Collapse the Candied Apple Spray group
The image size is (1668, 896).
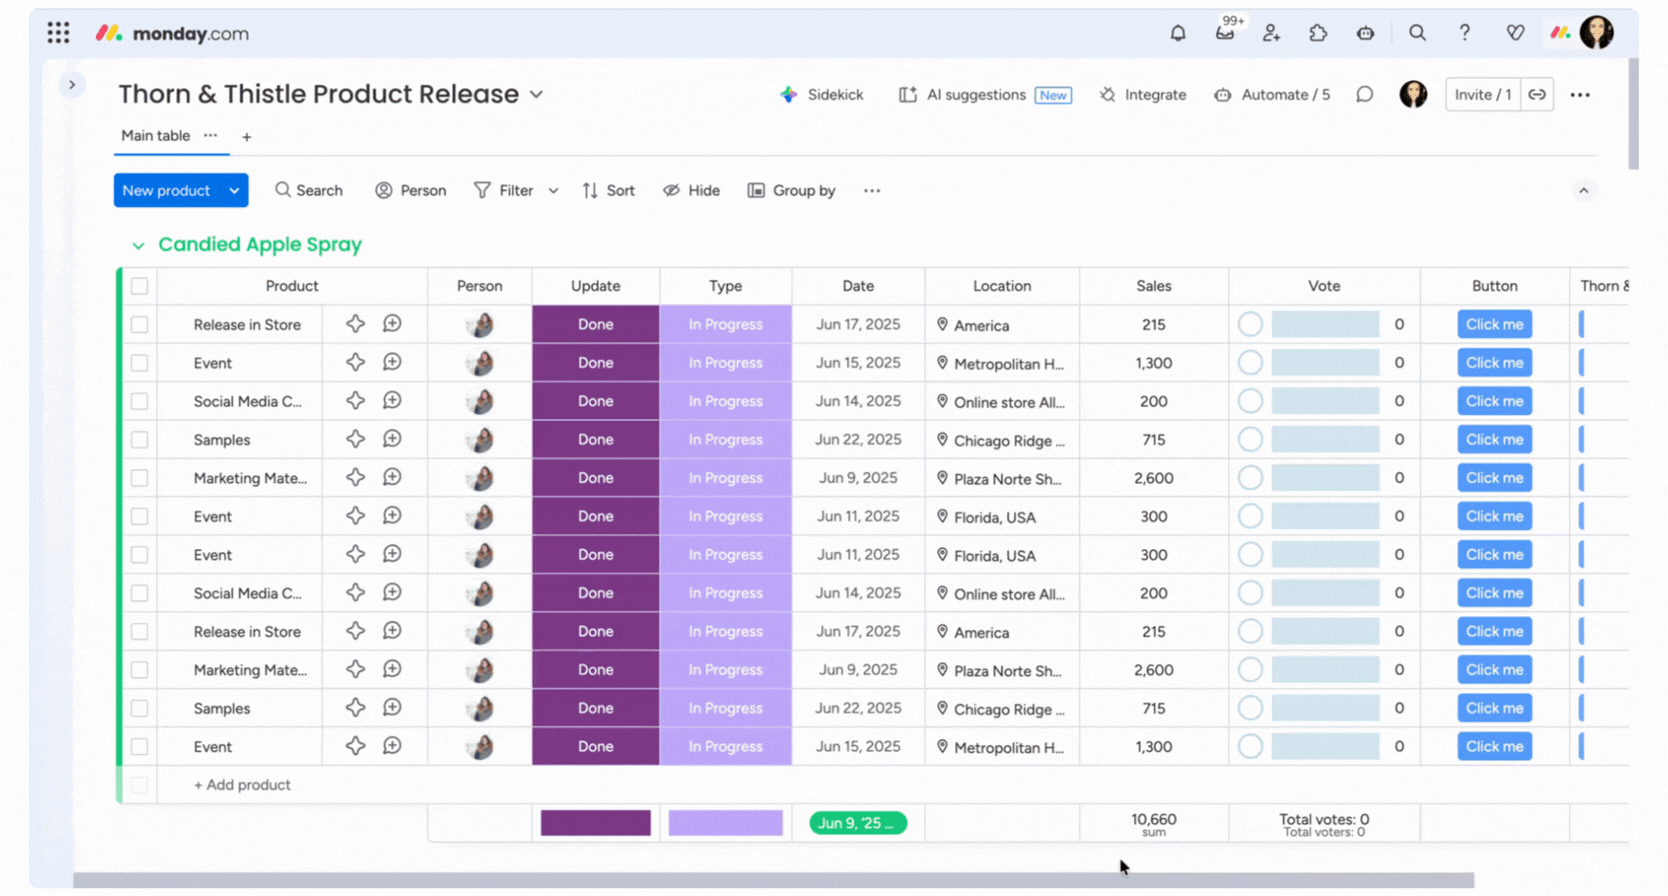click(x=138, y=245)
